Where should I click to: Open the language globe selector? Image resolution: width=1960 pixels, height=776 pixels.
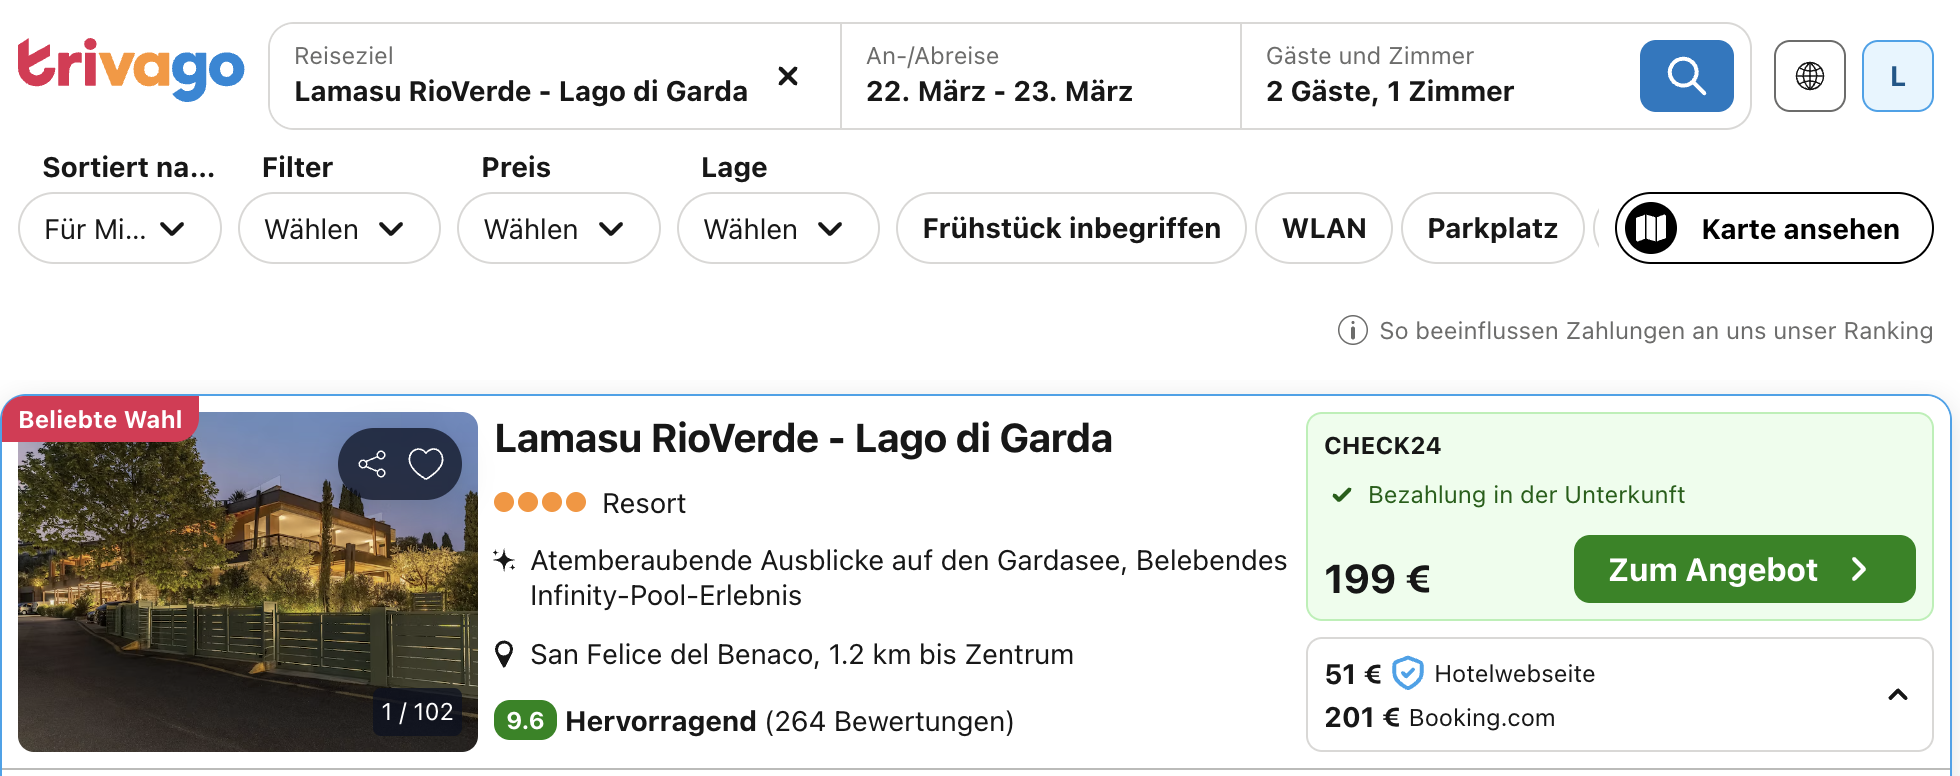[1809, 76]
